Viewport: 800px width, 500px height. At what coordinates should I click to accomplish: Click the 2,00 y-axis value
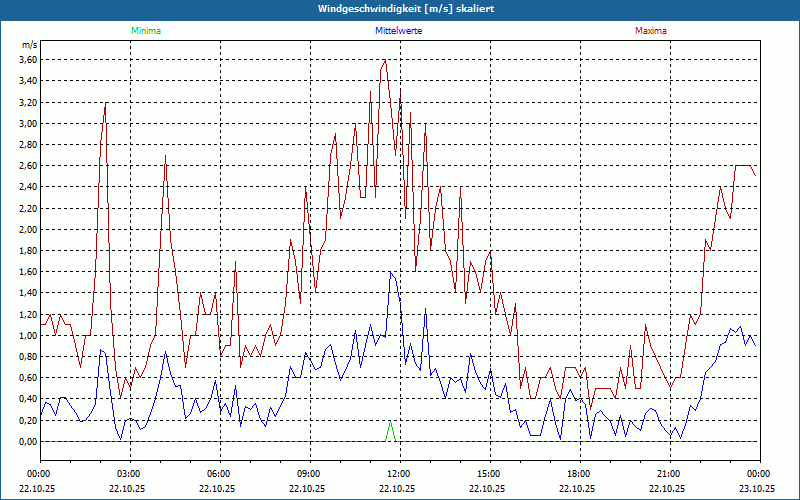28,229
